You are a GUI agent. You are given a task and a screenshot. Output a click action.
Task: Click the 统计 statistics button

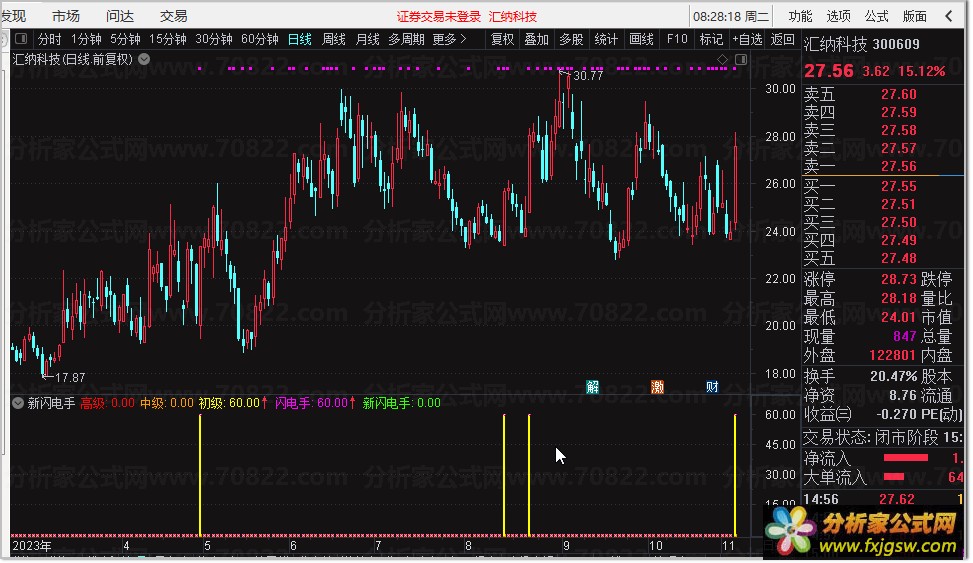pos(606,40)
